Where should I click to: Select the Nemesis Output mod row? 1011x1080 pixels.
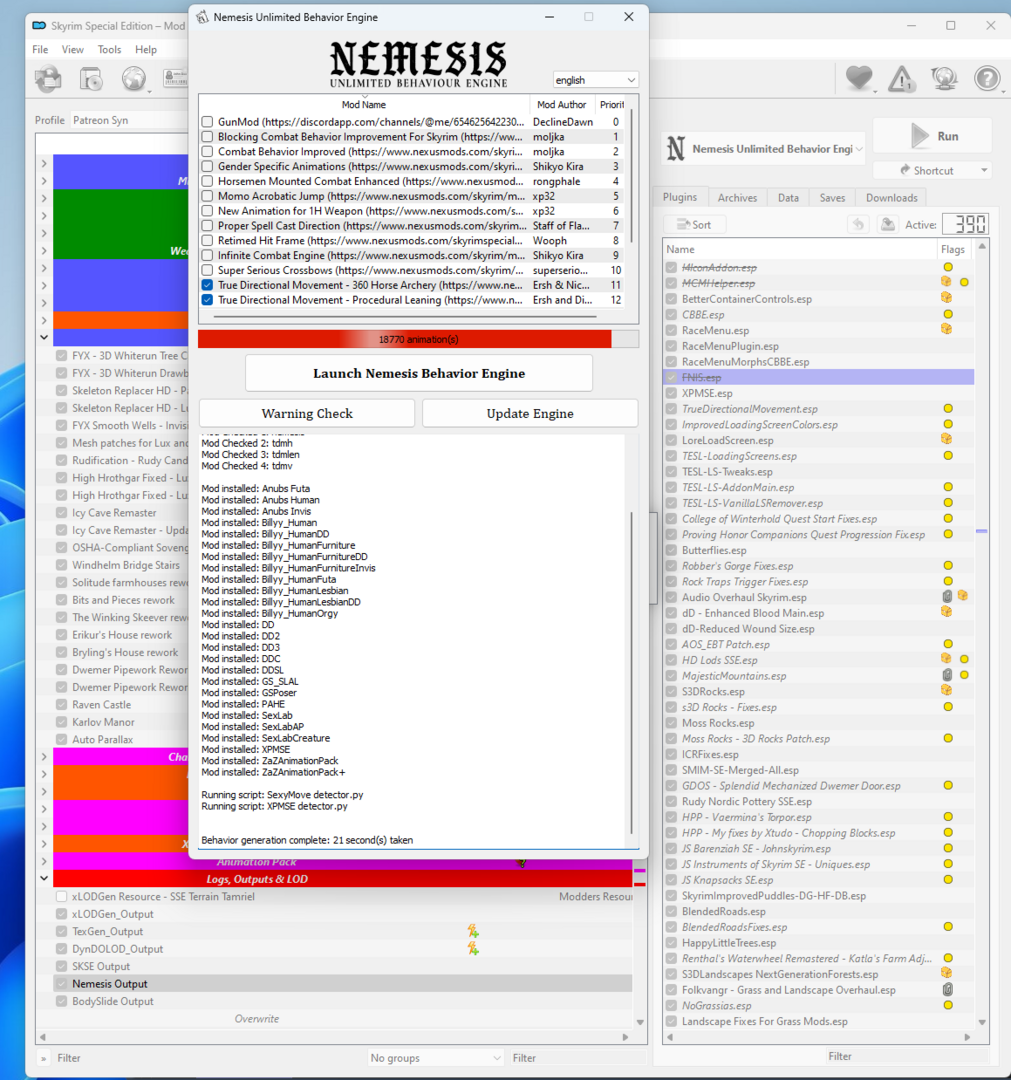pos(342,984)
